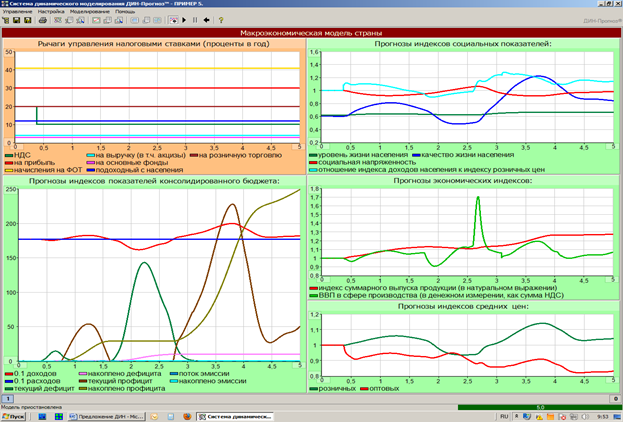
Task: Open the Моделирование menu
Action: pos(89,11)
